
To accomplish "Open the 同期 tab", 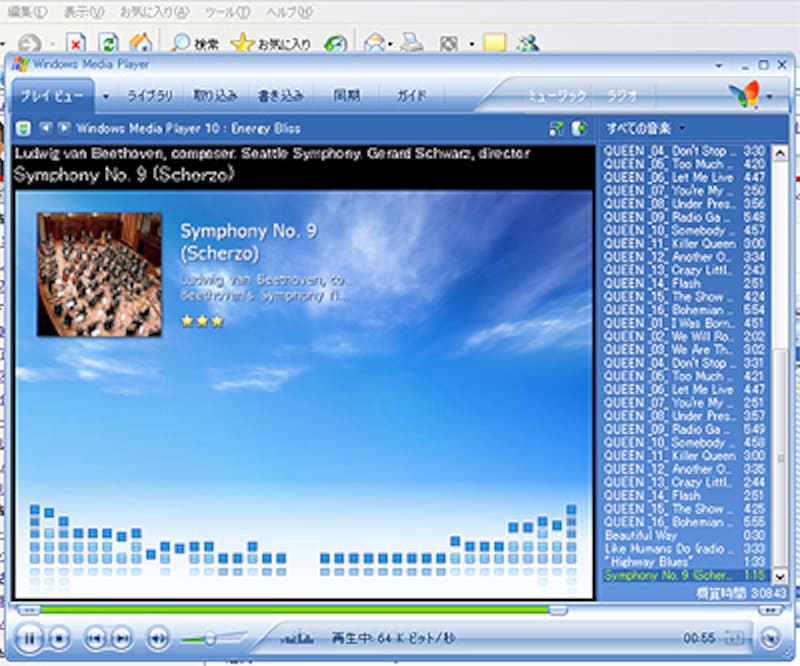I will tap(346, 95).
